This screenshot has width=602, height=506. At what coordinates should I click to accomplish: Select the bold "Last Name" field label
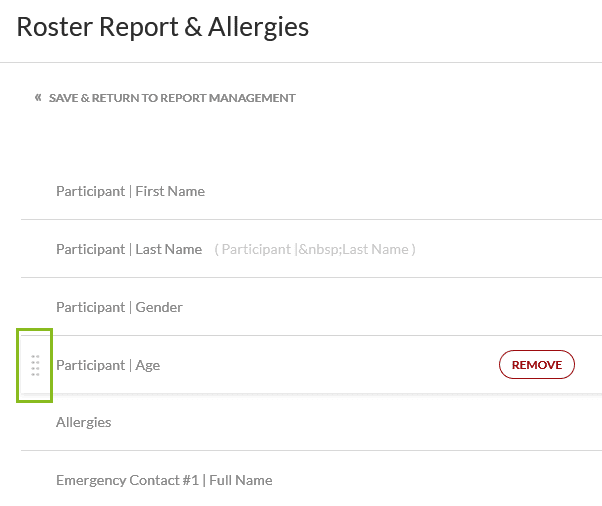pyautogui.click(x=169, y=249)
